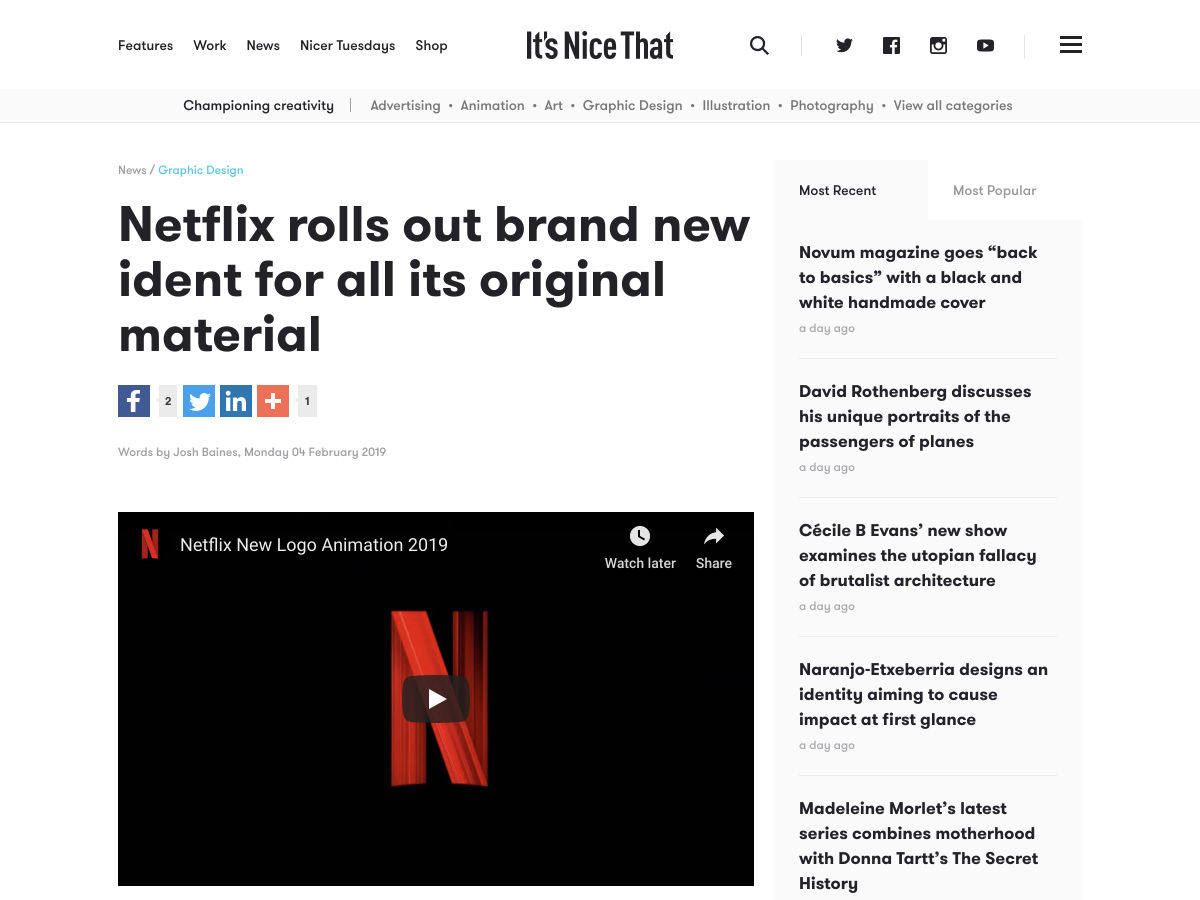The image size is (1200, 900).
Task: Open the Facebook page icon in header
Action: point(891,45)
